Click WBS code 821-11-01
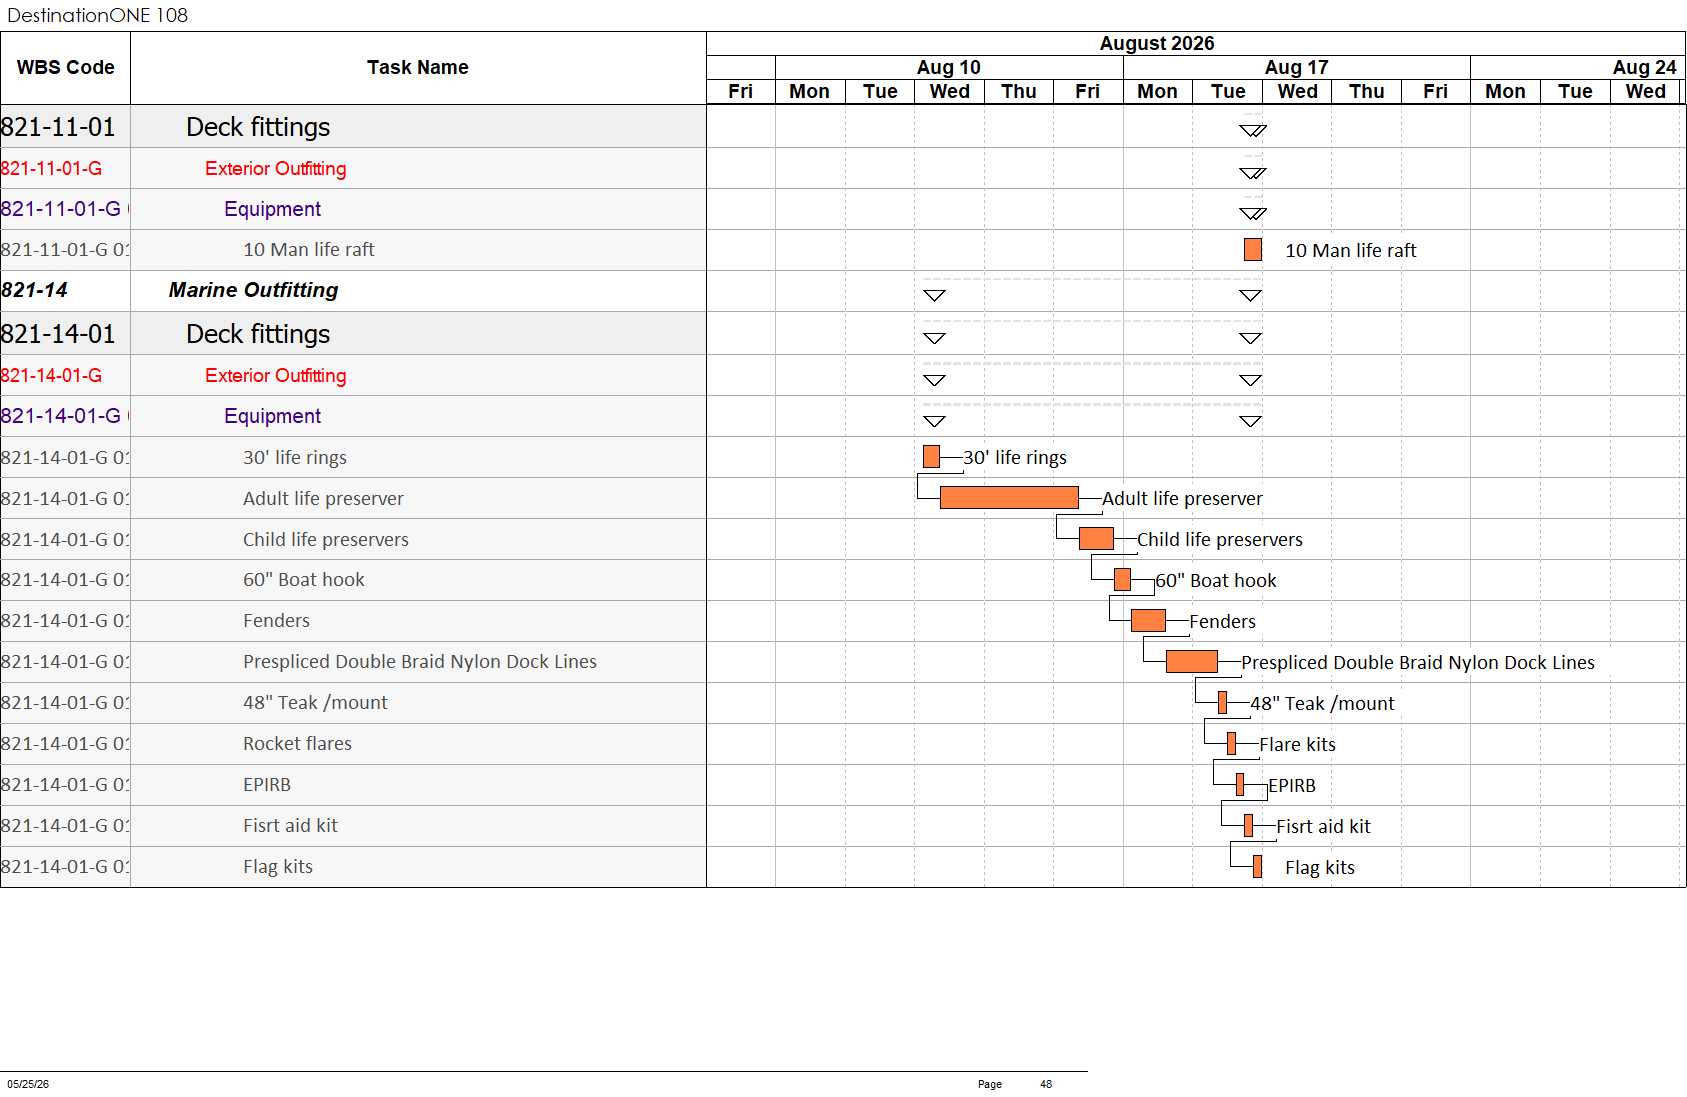 point(58,127)
